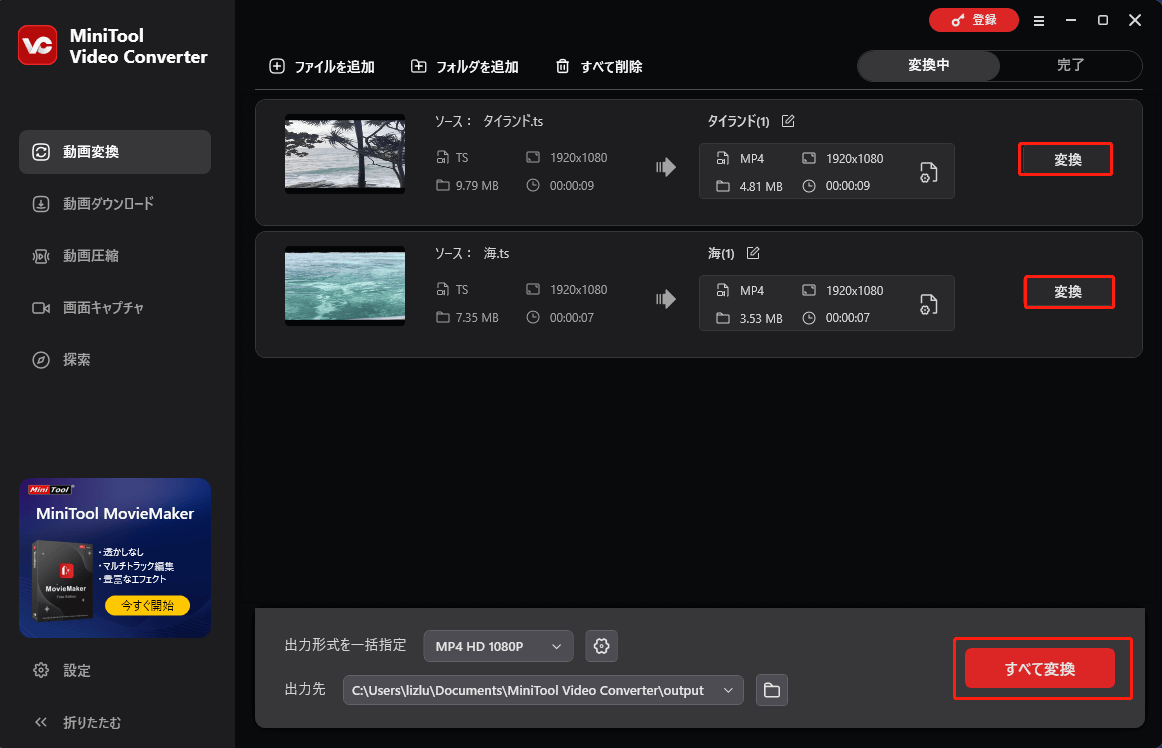Click the 画面キャプチャ camera icon
1162x748 pixels.
[x=41, y=308]
